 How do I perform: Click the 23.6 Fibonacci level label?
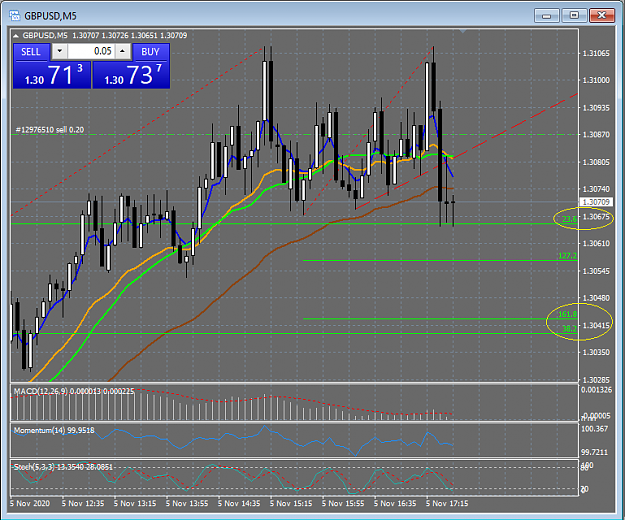[569, 219]
